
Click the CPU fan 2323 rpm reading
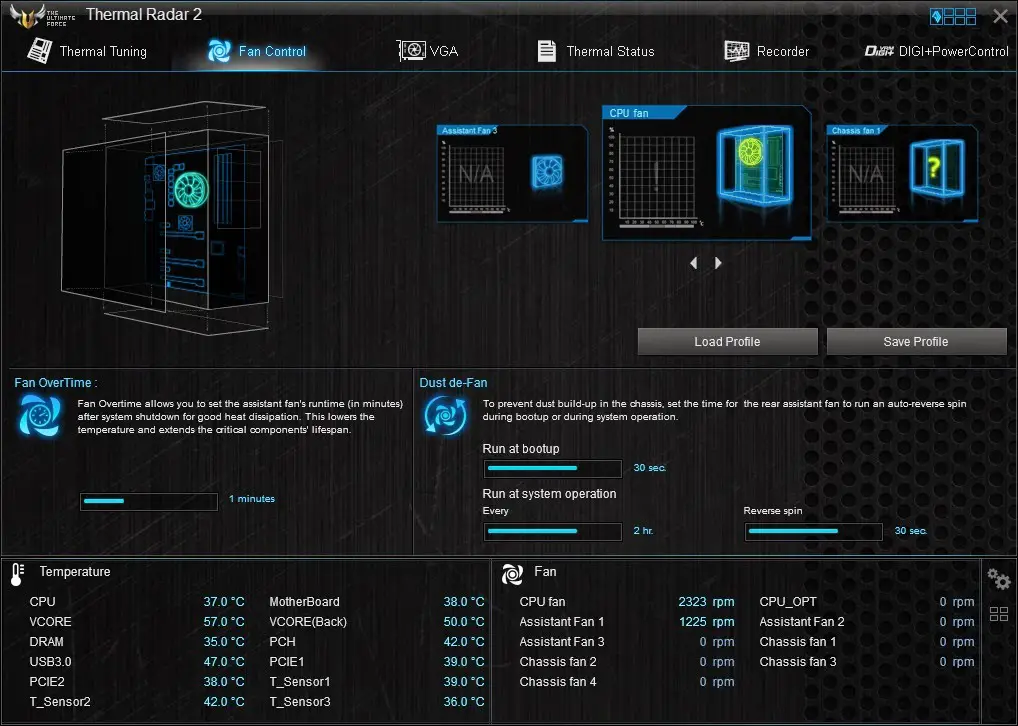(x=706, y=602)
